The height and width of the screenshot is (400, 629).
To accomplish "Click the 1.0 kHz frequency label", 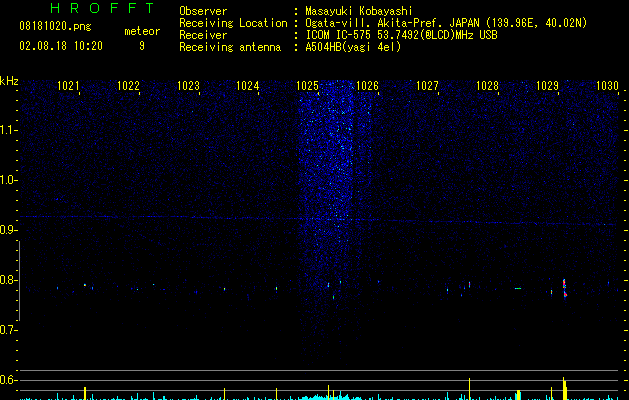I will [8, 180].
